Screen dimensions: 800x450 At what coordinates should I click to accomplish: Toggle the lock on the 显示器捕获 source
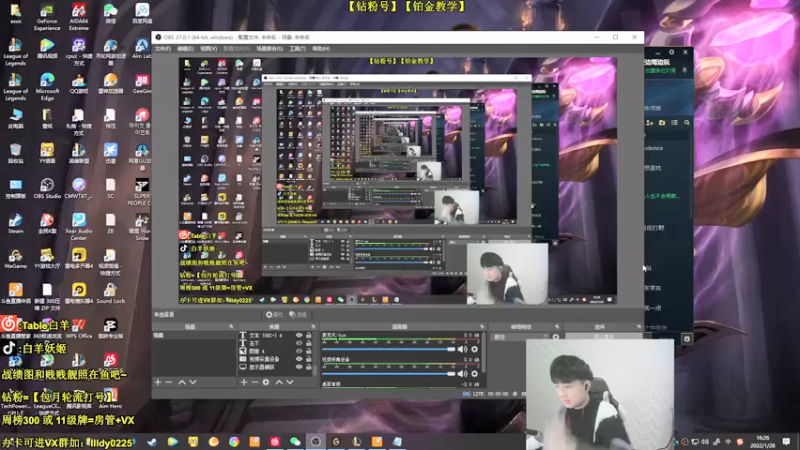(x=309, y=367)
